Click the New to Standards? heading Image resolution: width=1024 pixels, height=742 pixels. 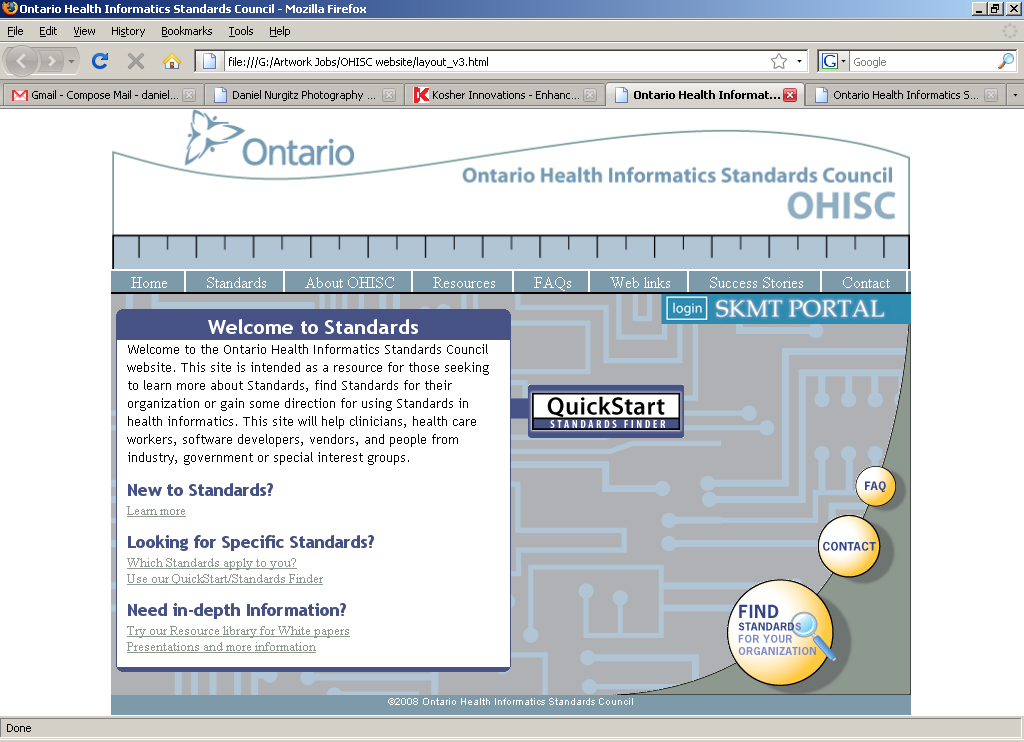[200, 490]
